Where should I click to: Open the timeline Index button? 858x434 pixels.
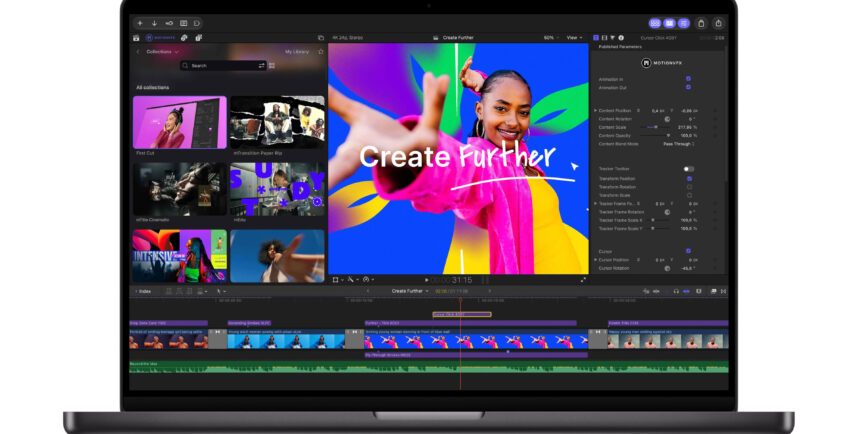pos(143,291)
